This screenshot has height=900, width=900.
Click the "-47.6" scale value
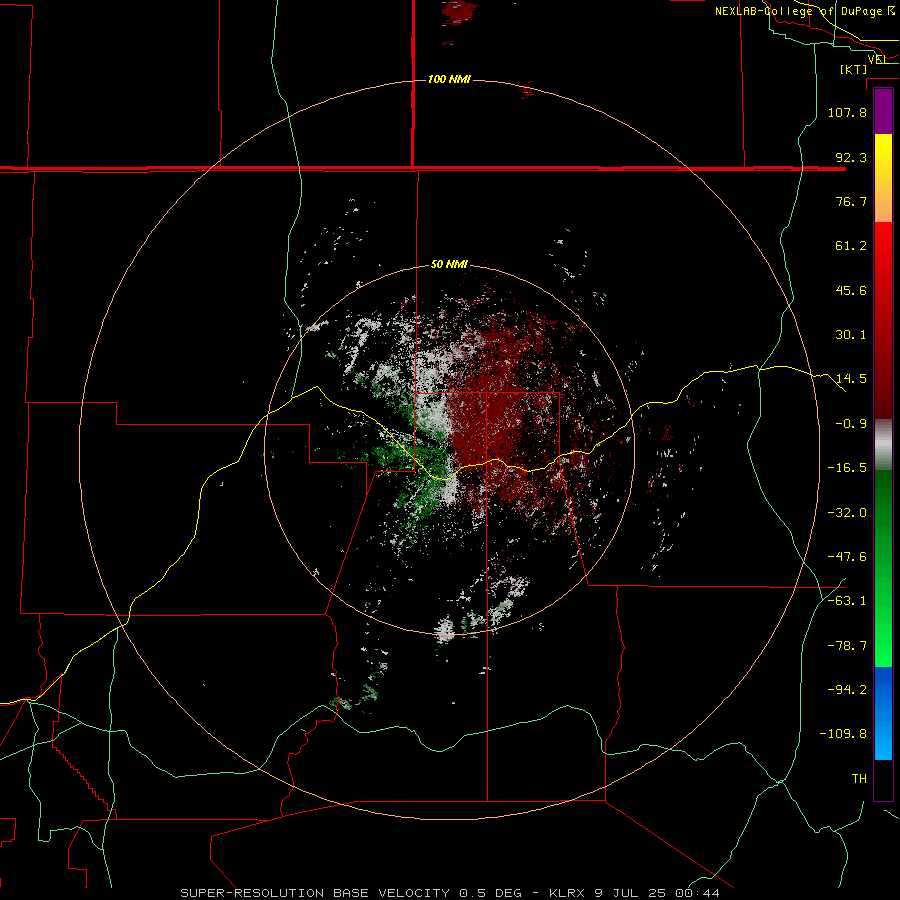click(847, 557)
